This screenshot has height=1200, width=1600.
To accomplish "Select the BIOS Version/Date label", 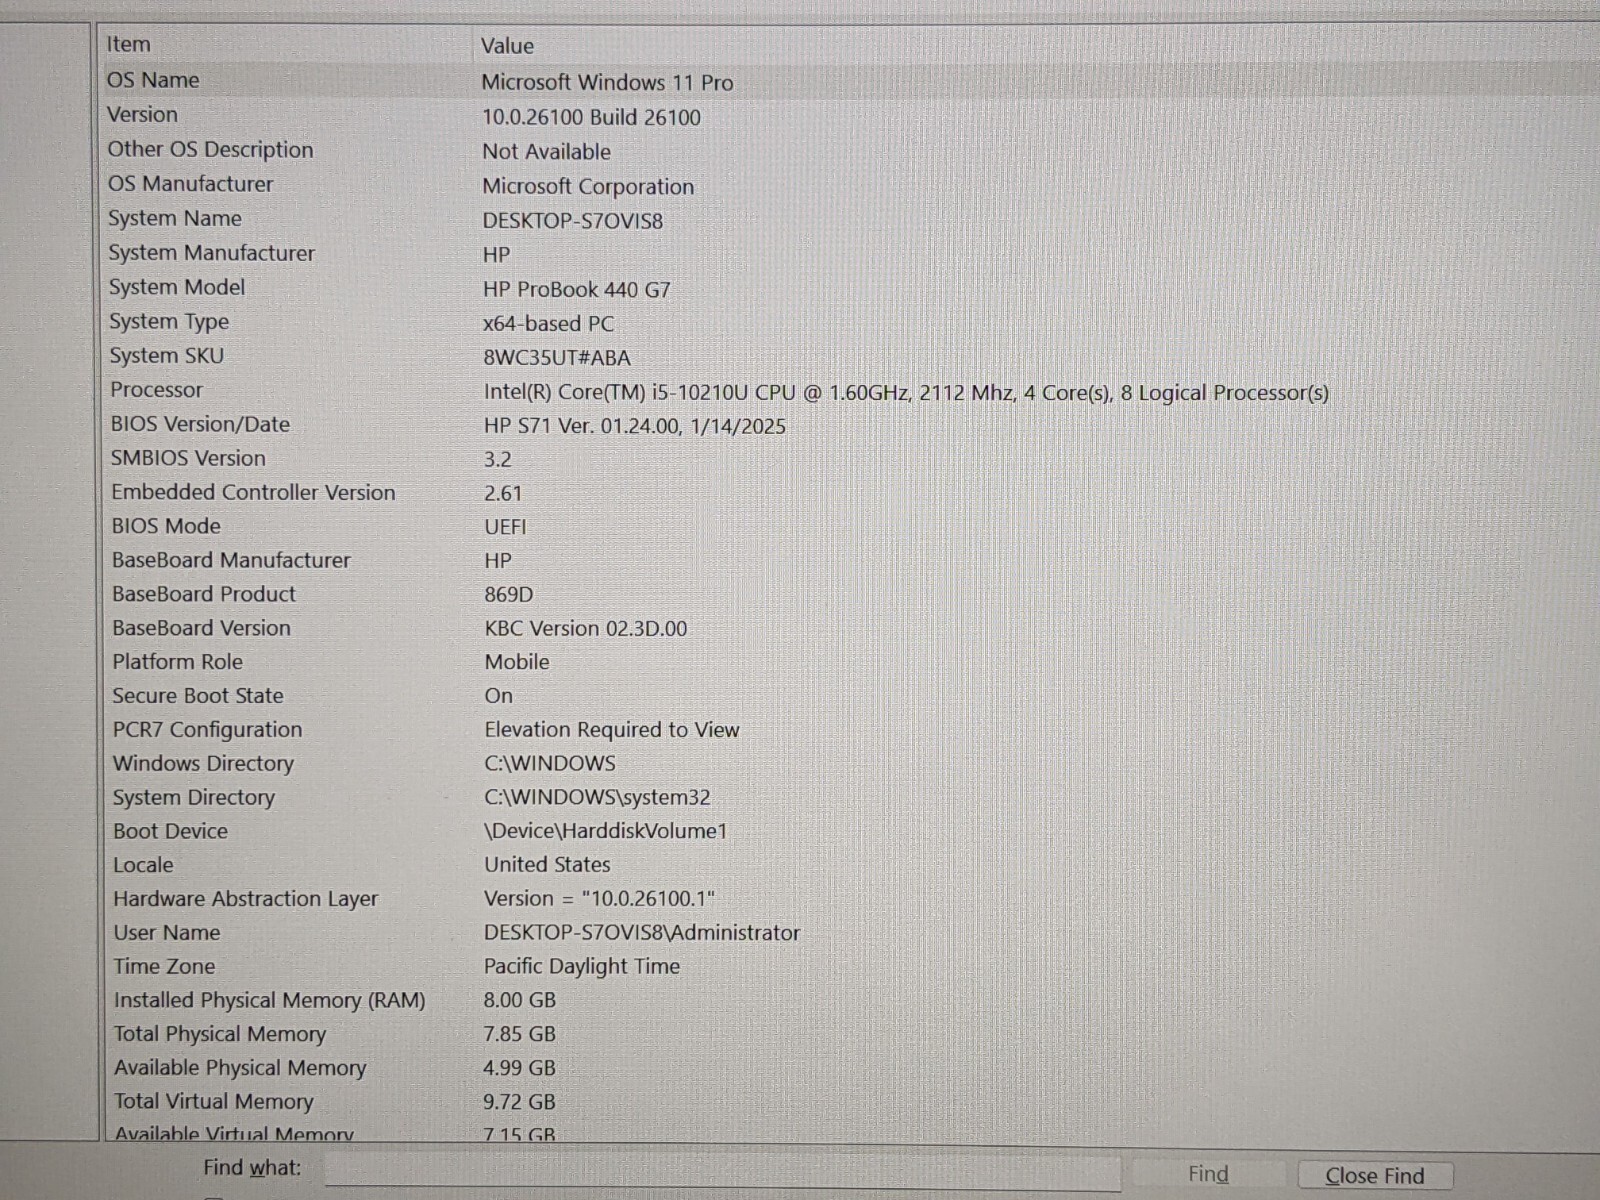I will click(200, 424).
